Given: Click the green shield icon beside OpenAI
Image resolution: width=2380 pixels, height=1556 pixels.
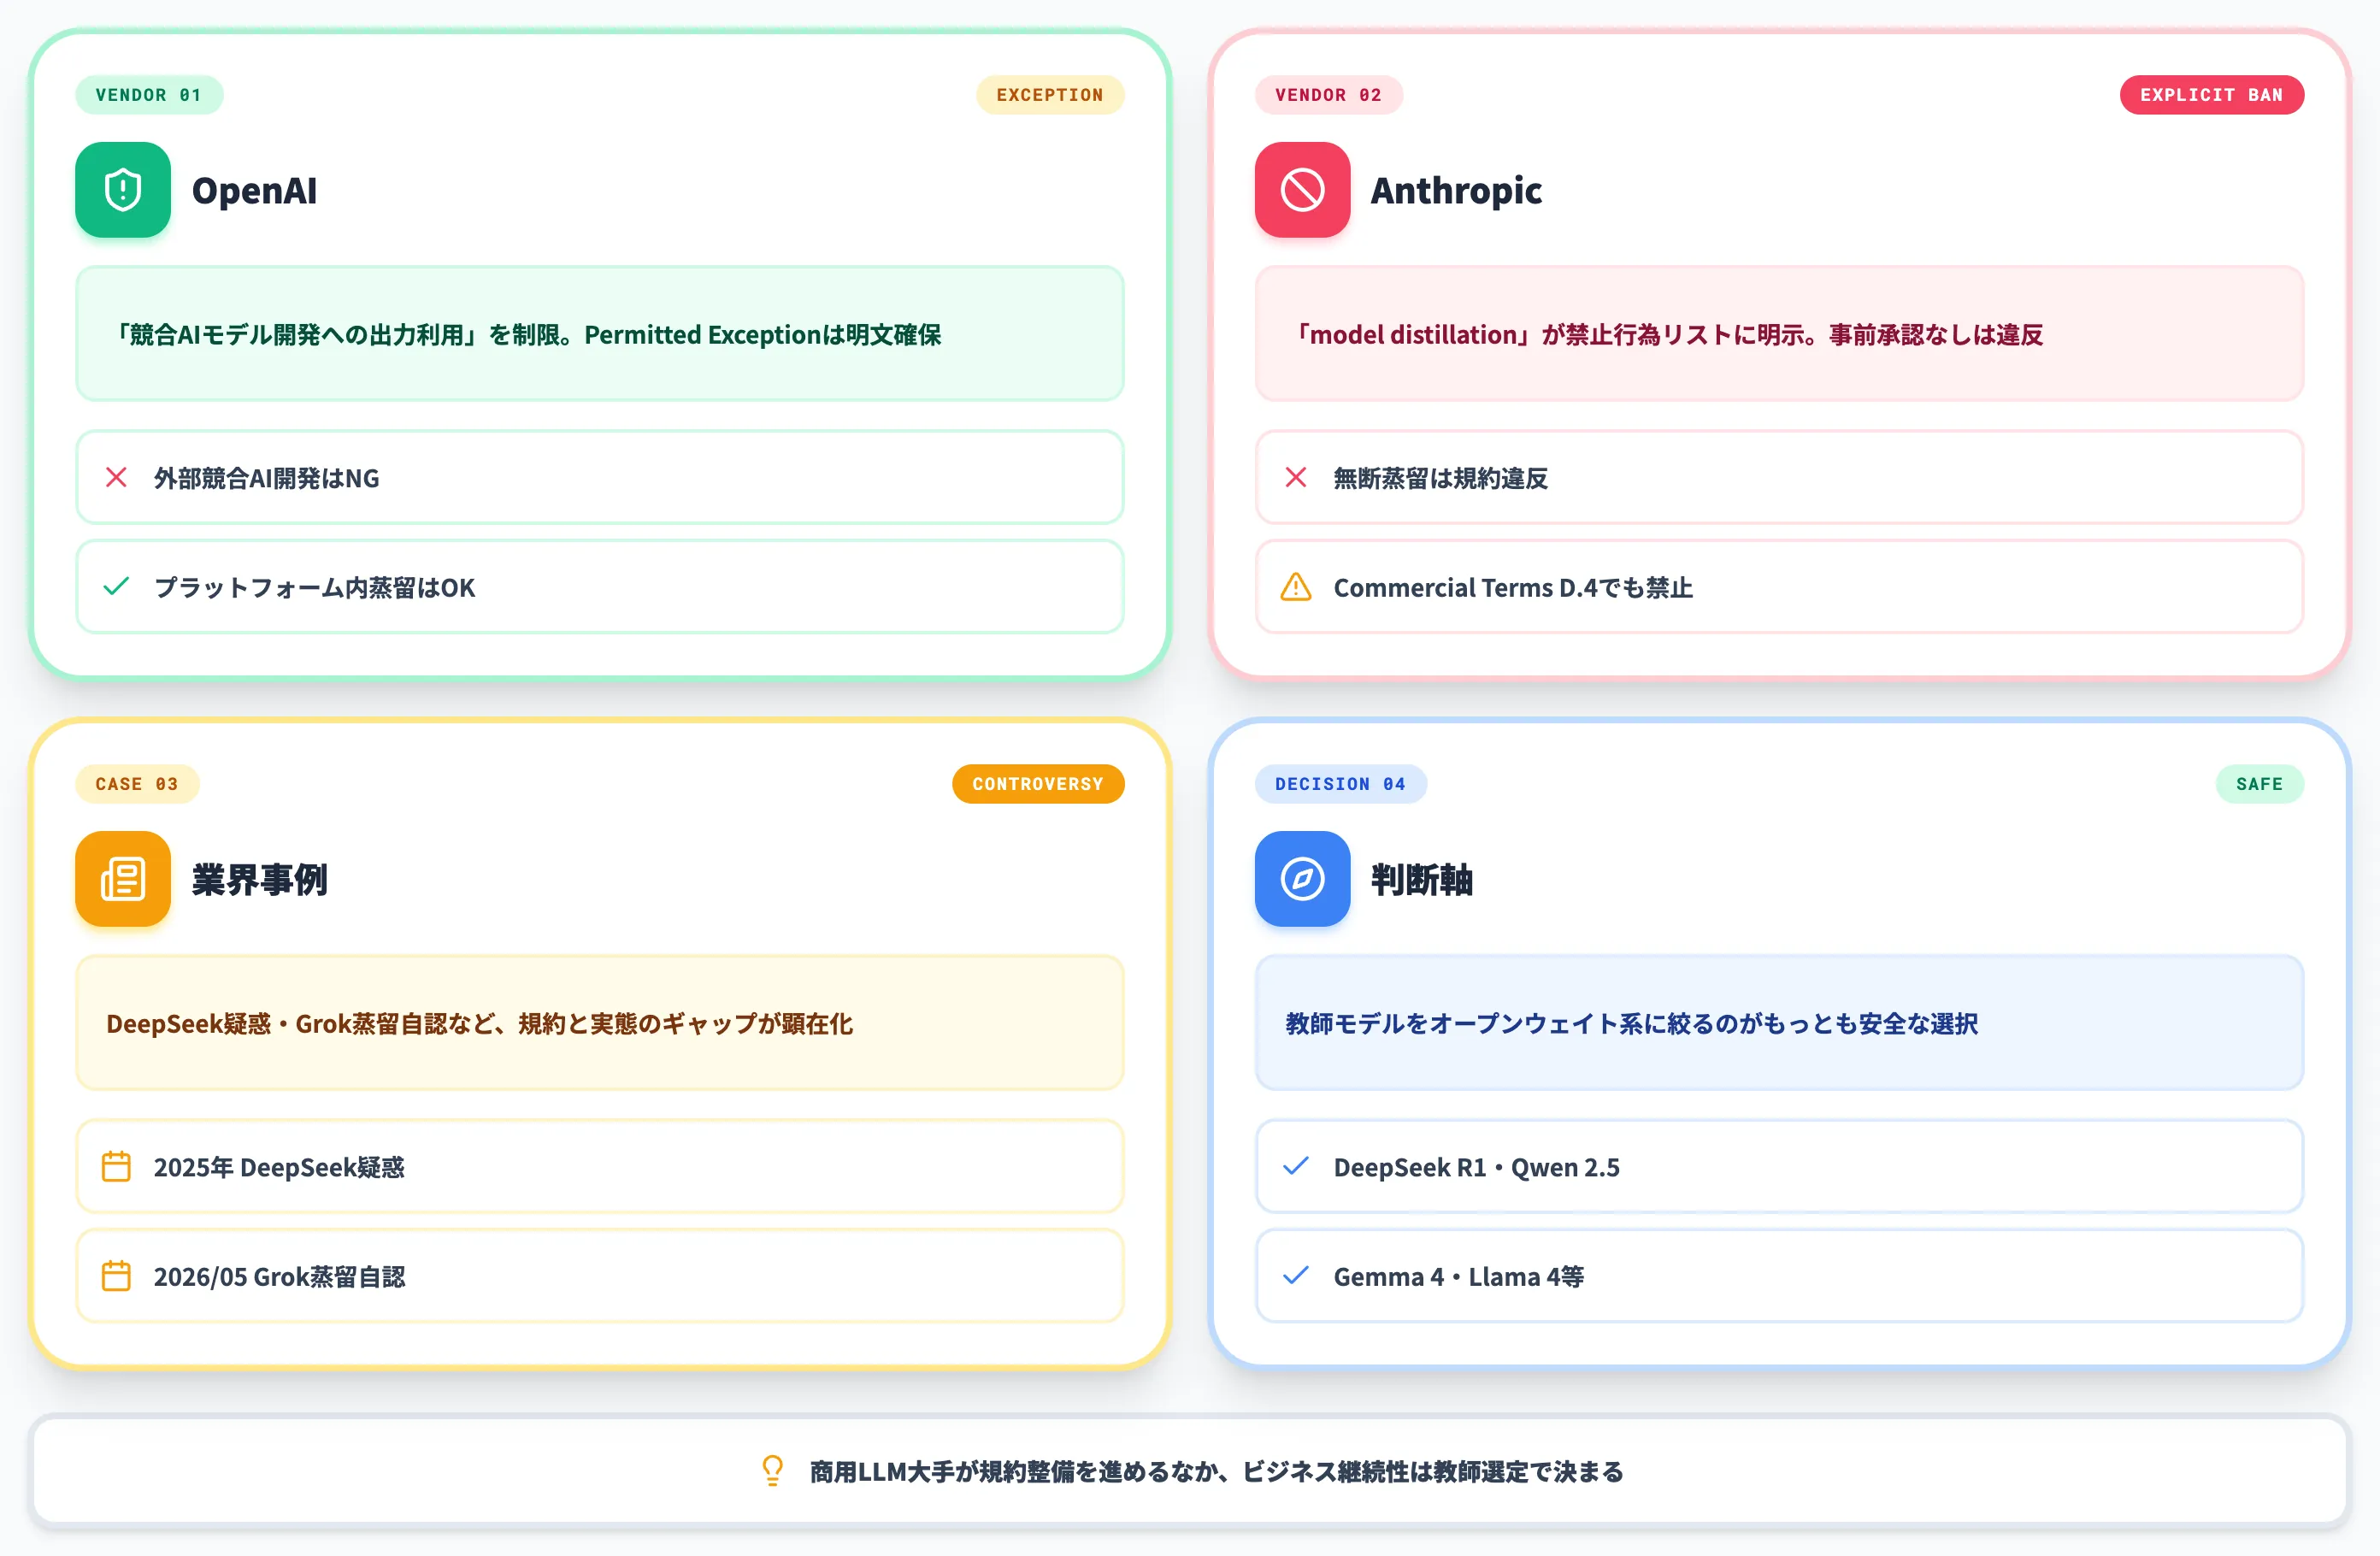Looking at the screenshot, I should point(123,190).
